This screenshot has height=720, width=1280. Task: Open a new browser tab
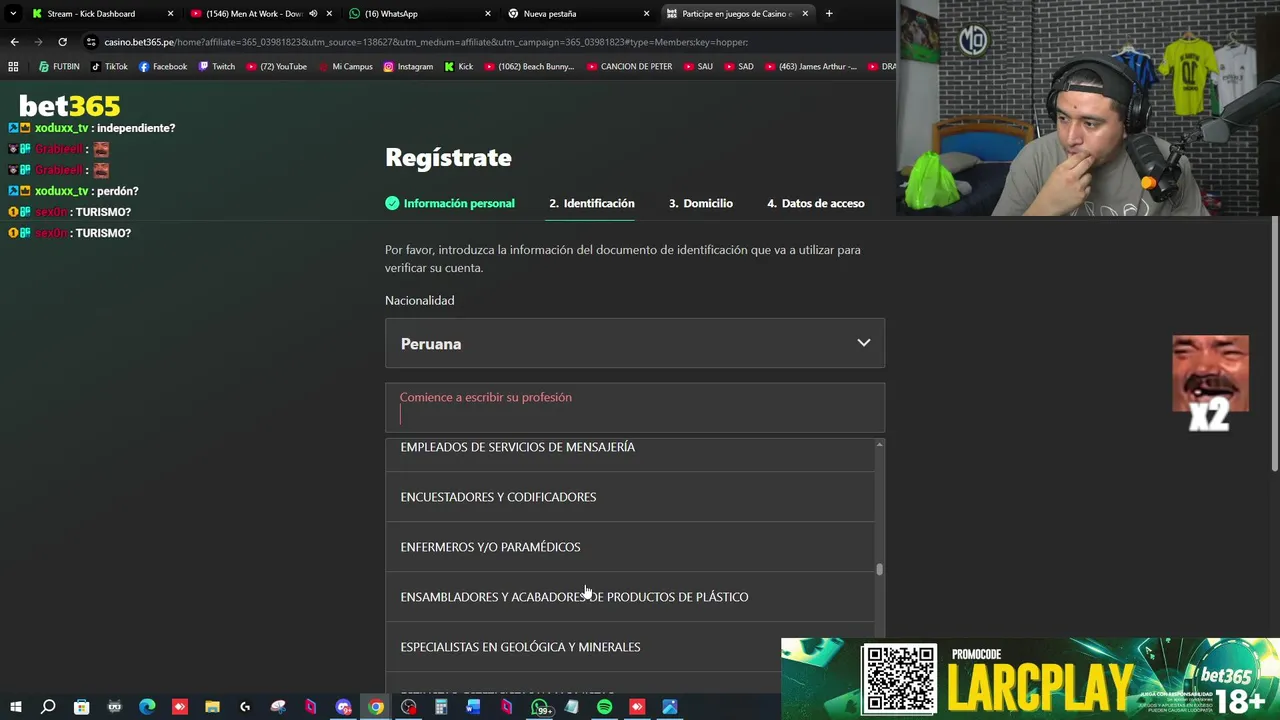(x=829, y=13)
